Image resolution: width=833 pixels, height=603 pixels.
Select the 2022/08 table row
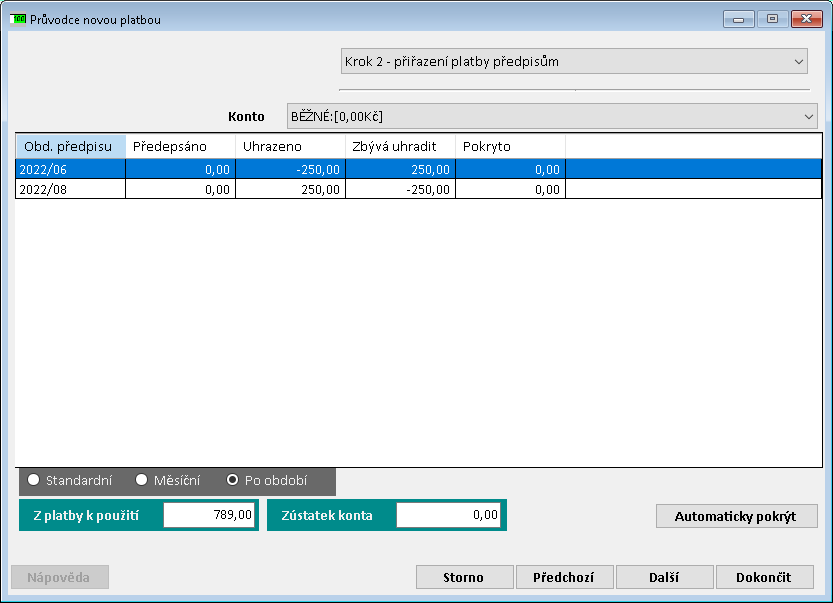point(70,189)
